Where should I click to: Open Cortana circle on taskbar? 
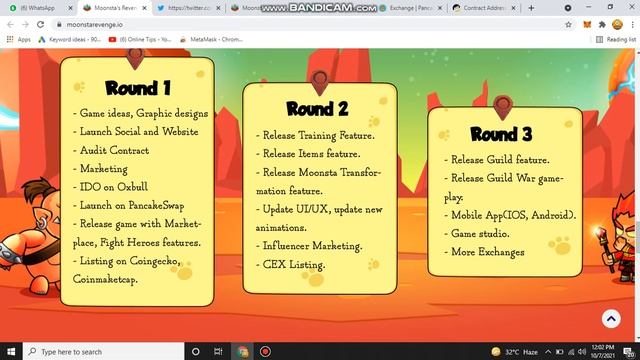pos(196,351)
